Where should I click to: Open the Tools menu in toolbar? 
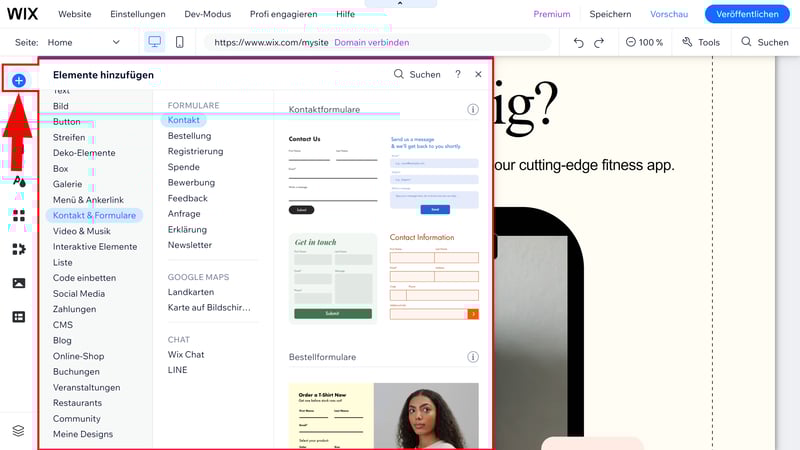(x=701, y=42)
